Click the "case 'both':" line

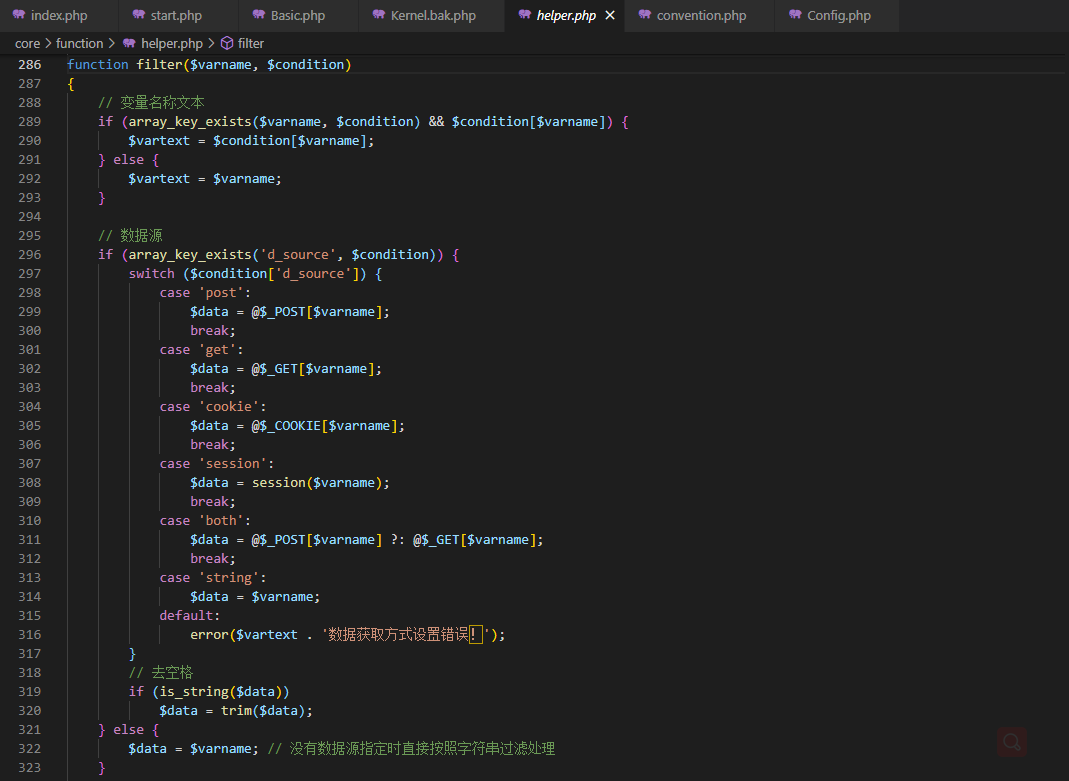pyautogui.click(x=205, y=521)
